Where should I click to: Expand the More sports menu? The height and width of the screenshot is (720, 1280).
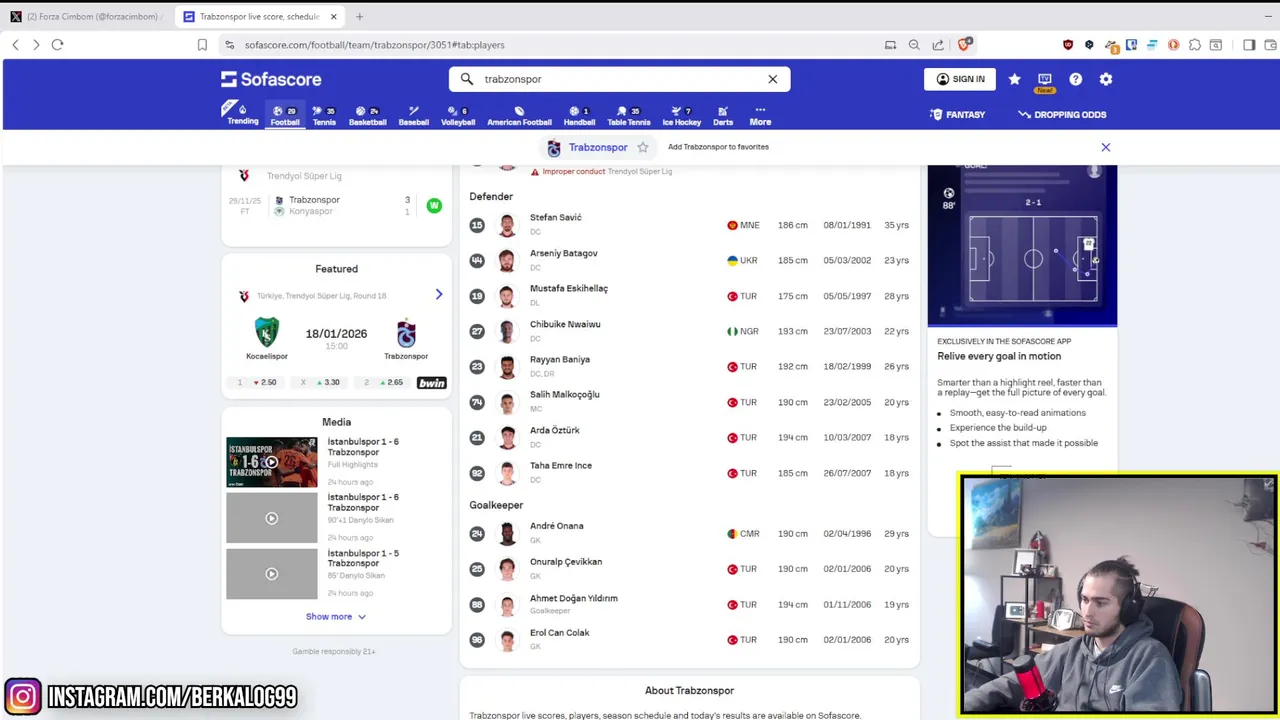[760, 115]
